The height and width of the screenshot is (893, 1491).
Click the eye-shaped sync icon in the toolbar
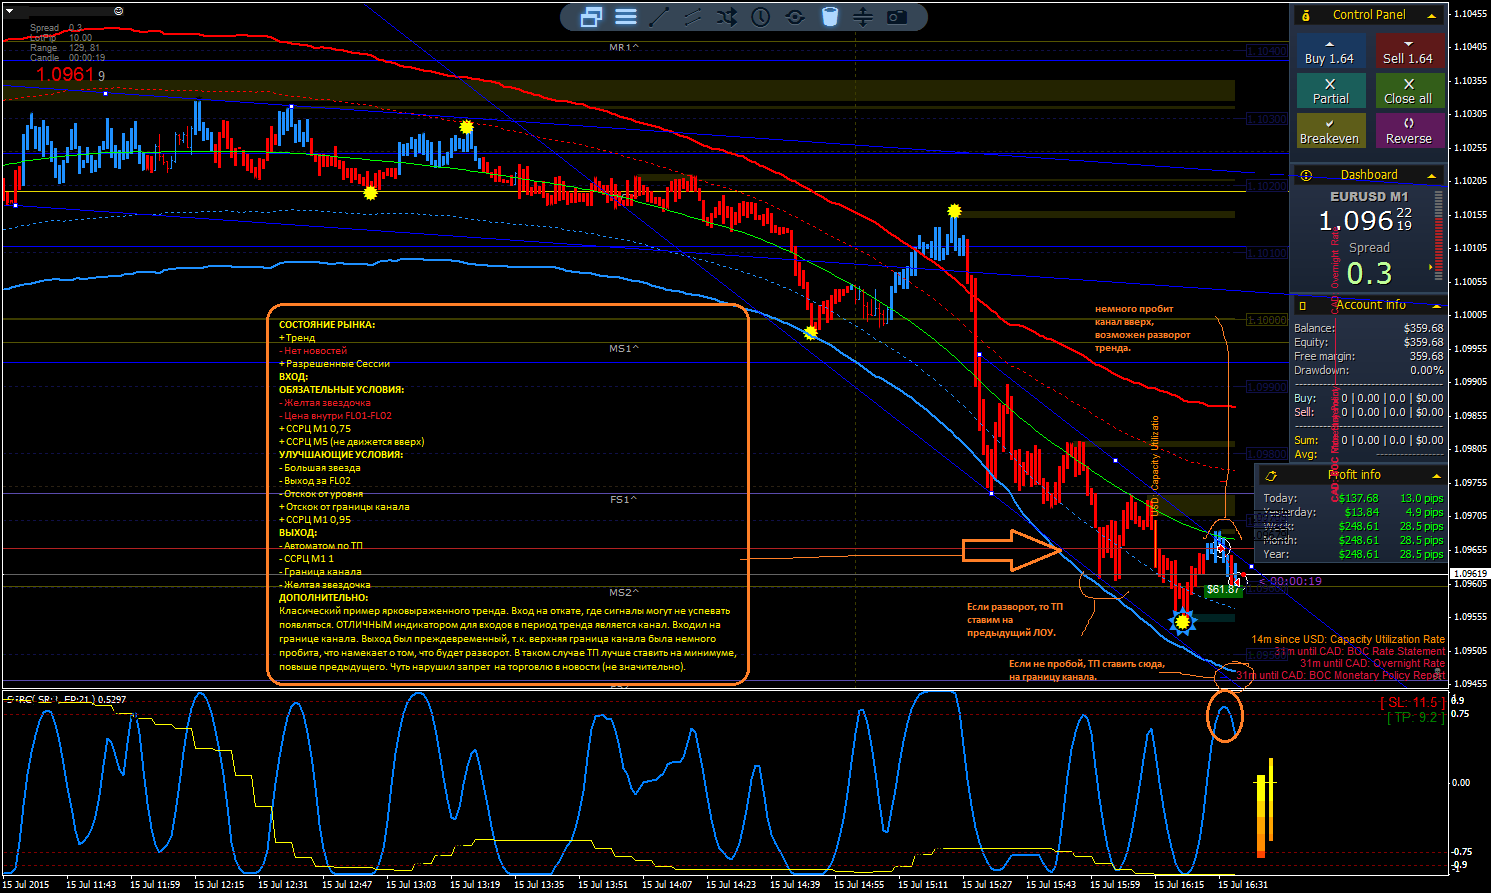(x=795, y=17)
